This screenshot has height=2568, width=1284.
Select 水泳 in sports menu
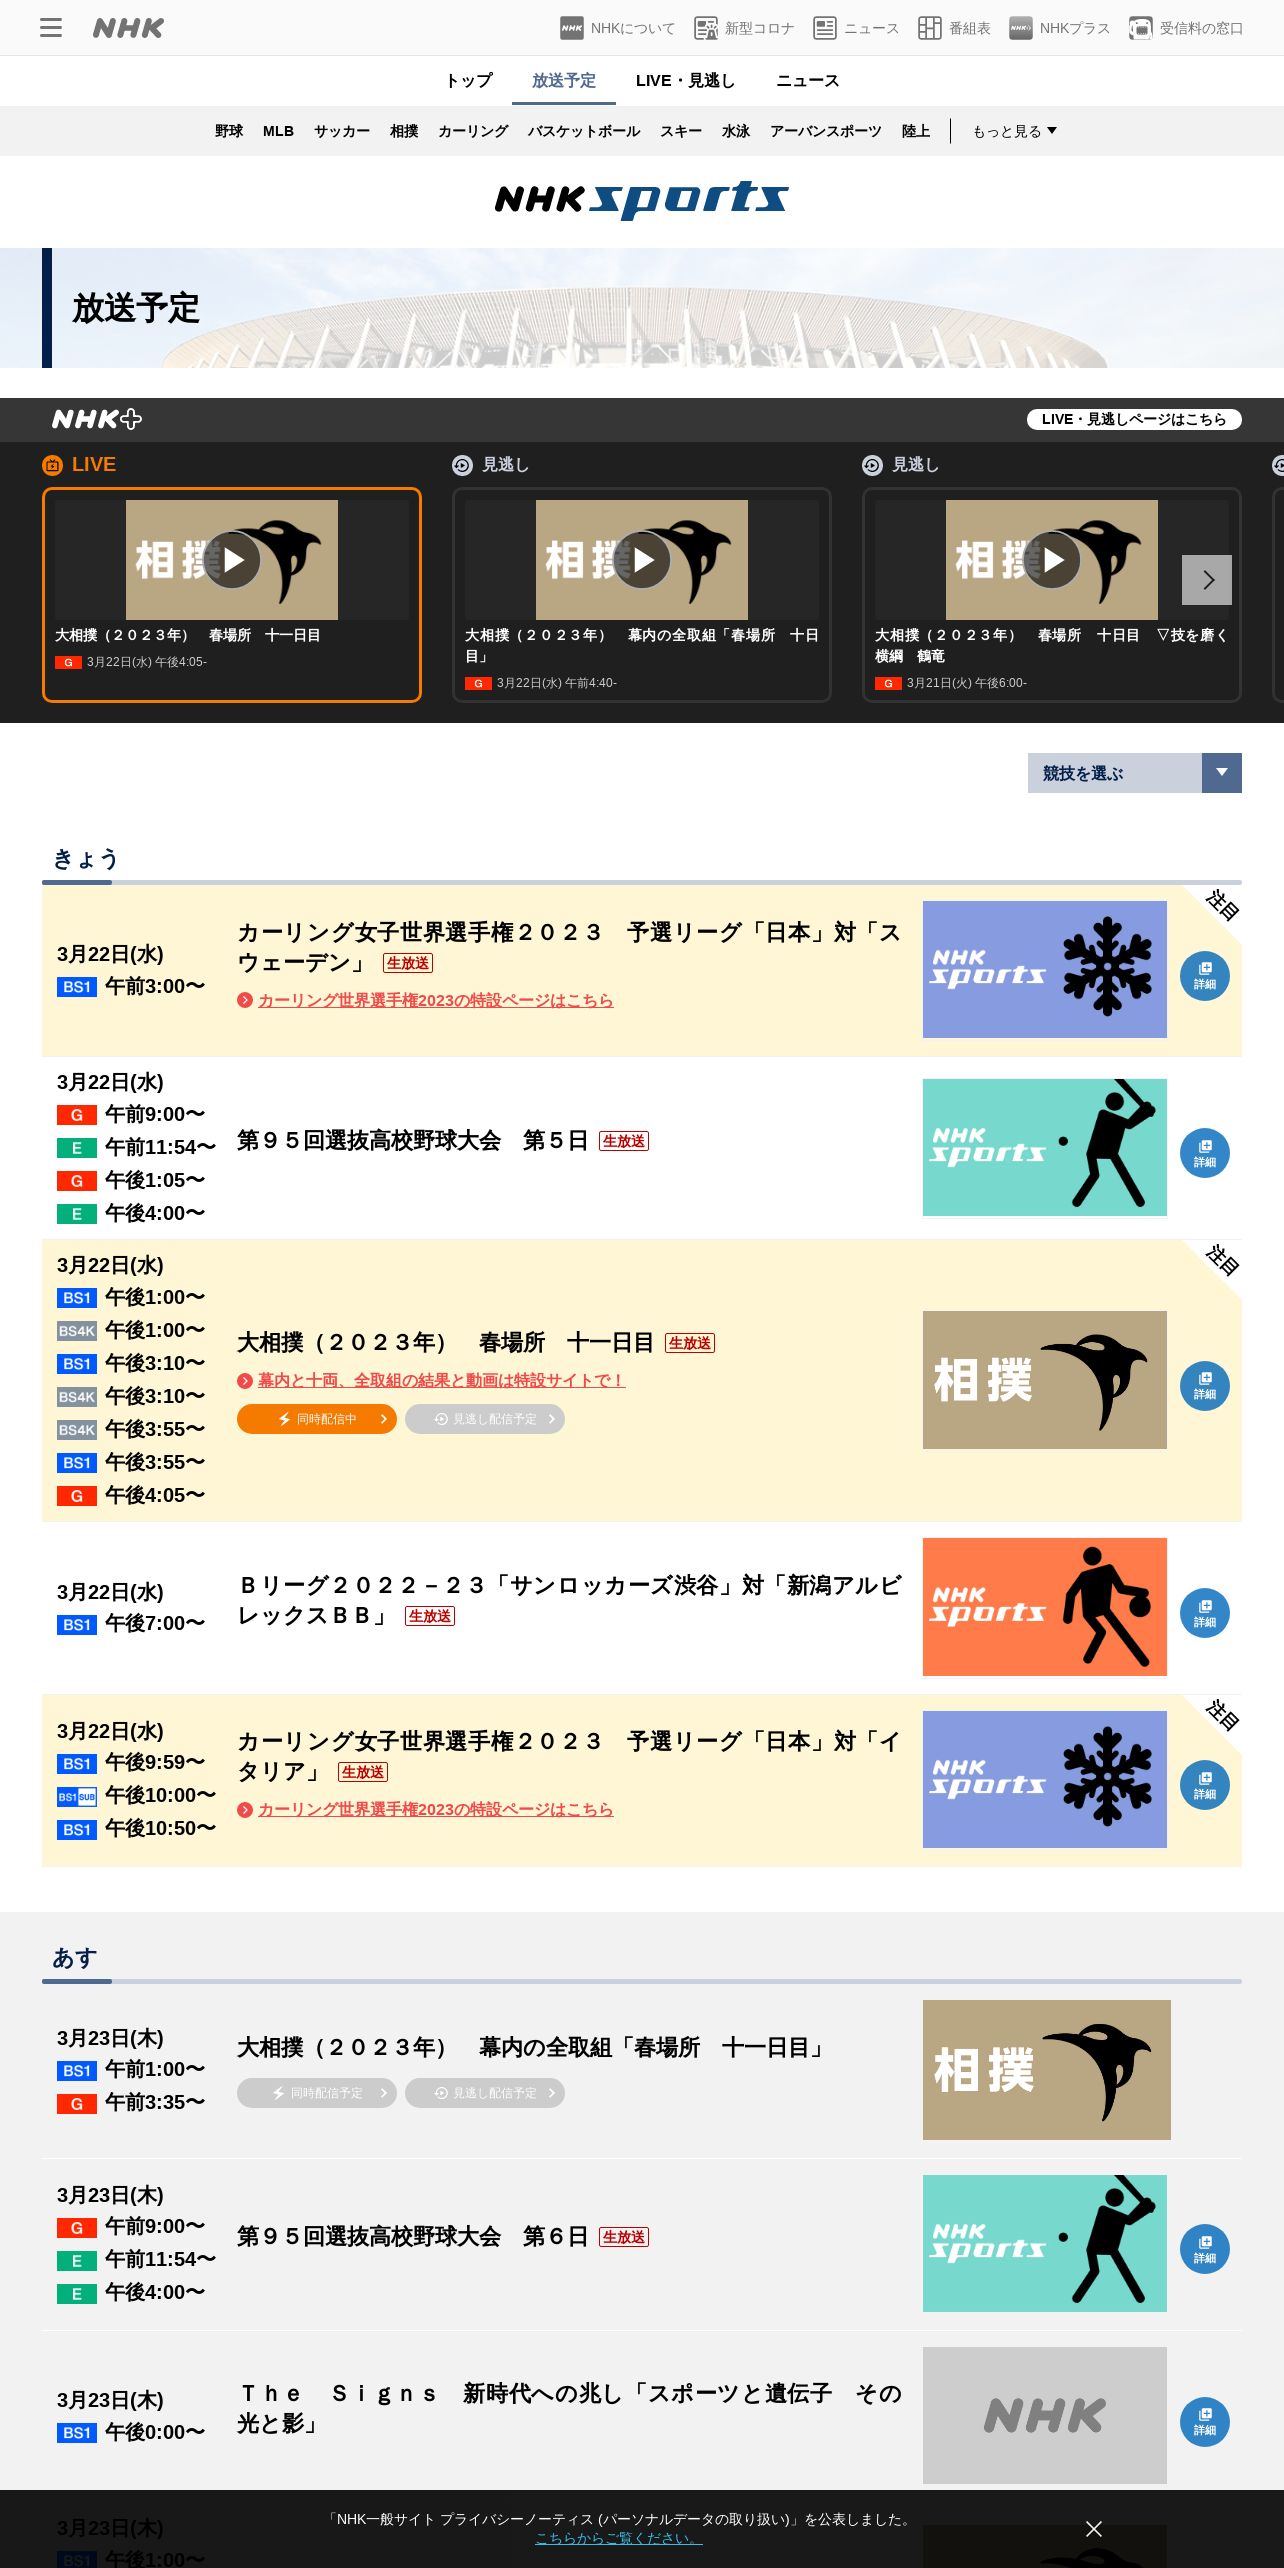pos(736,131)
